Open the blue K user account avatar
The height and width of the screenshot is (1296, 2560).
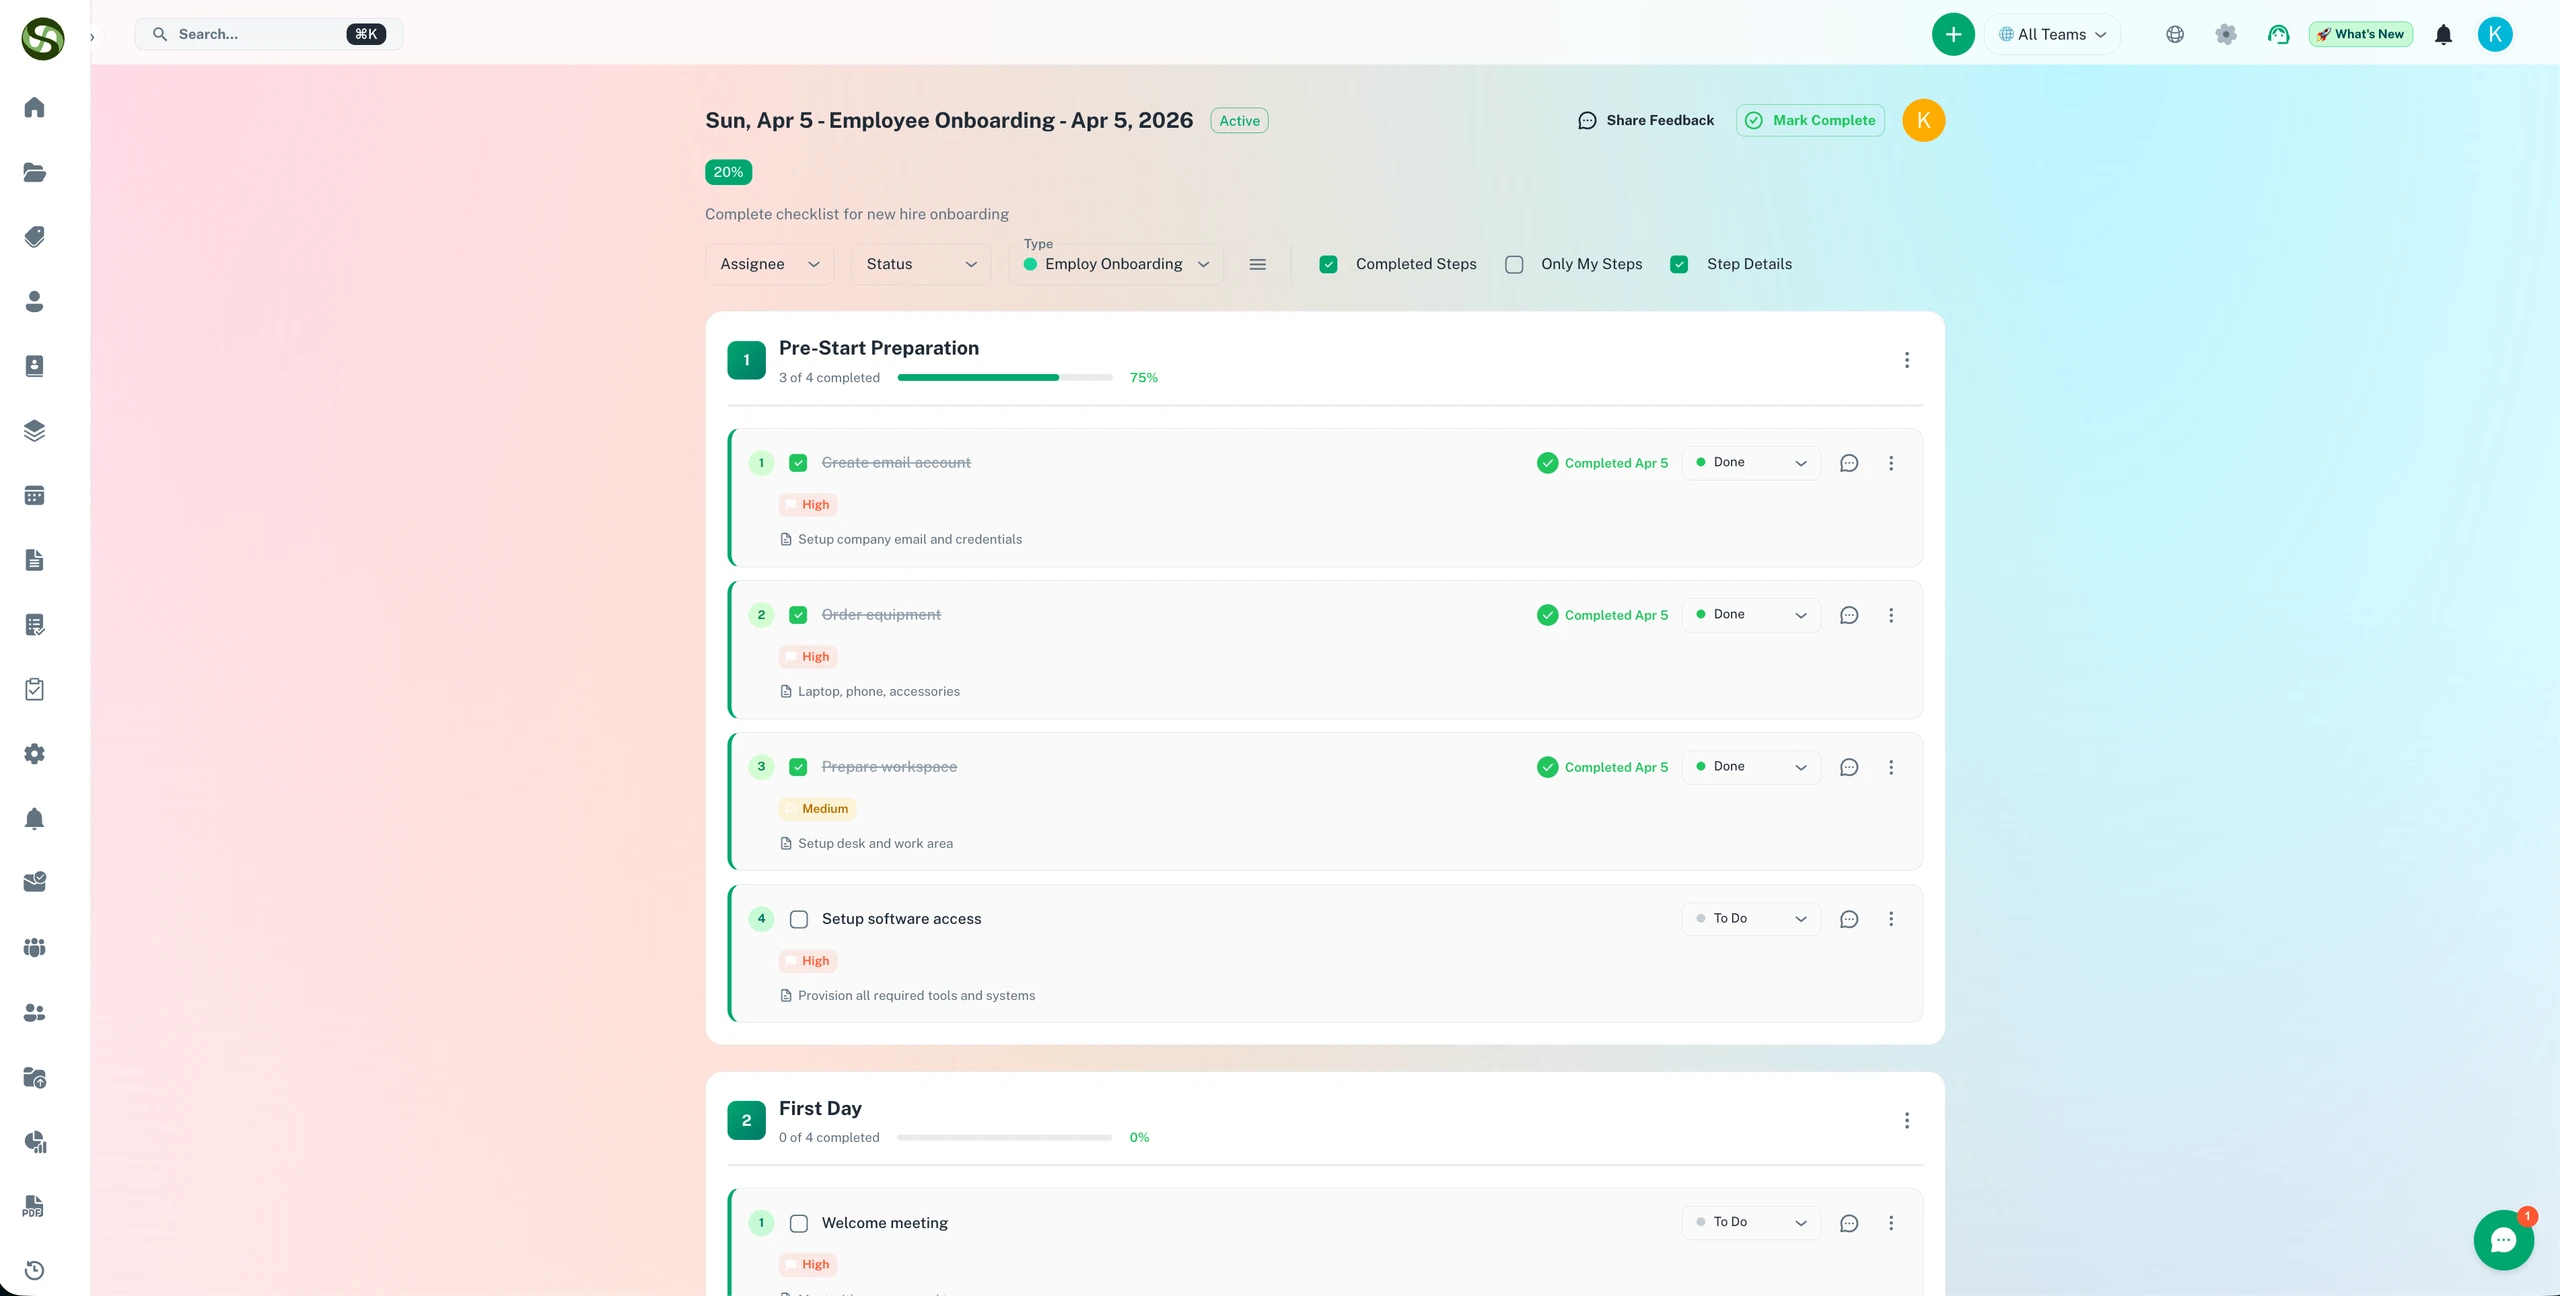[2495, 34]
